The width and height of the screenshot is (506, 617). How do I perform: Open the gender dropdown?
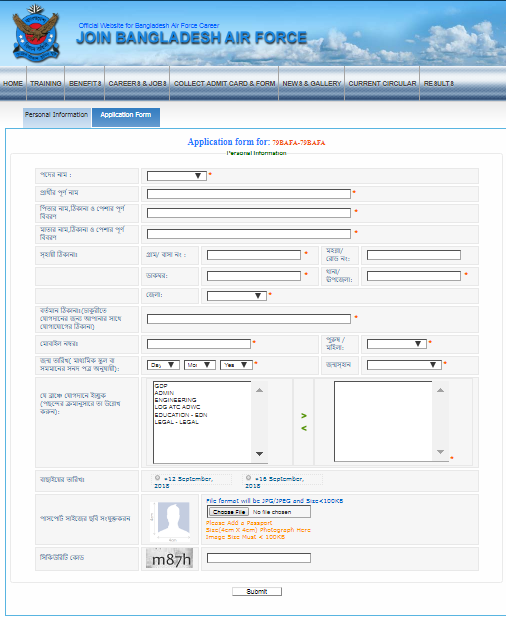(x=397, y=344)
